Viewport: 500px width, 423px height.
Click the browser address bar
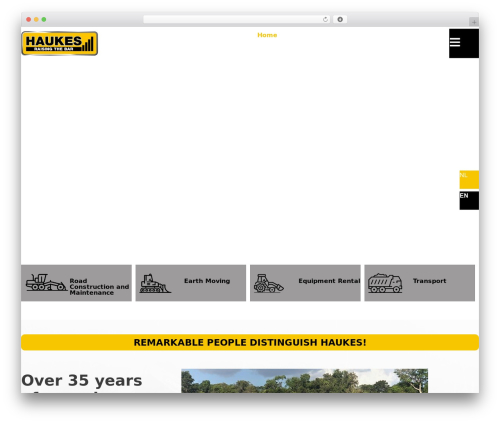(x=237, y=19)
